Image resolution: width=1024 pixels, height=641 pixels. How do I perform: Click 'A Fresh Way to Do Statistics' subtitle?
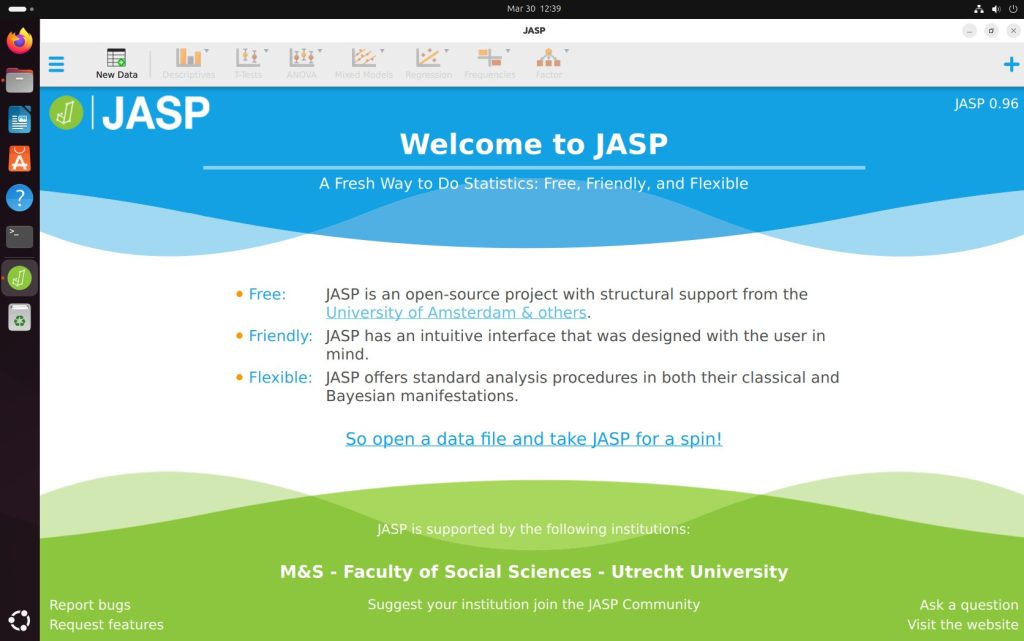click(x=534, y=184)
